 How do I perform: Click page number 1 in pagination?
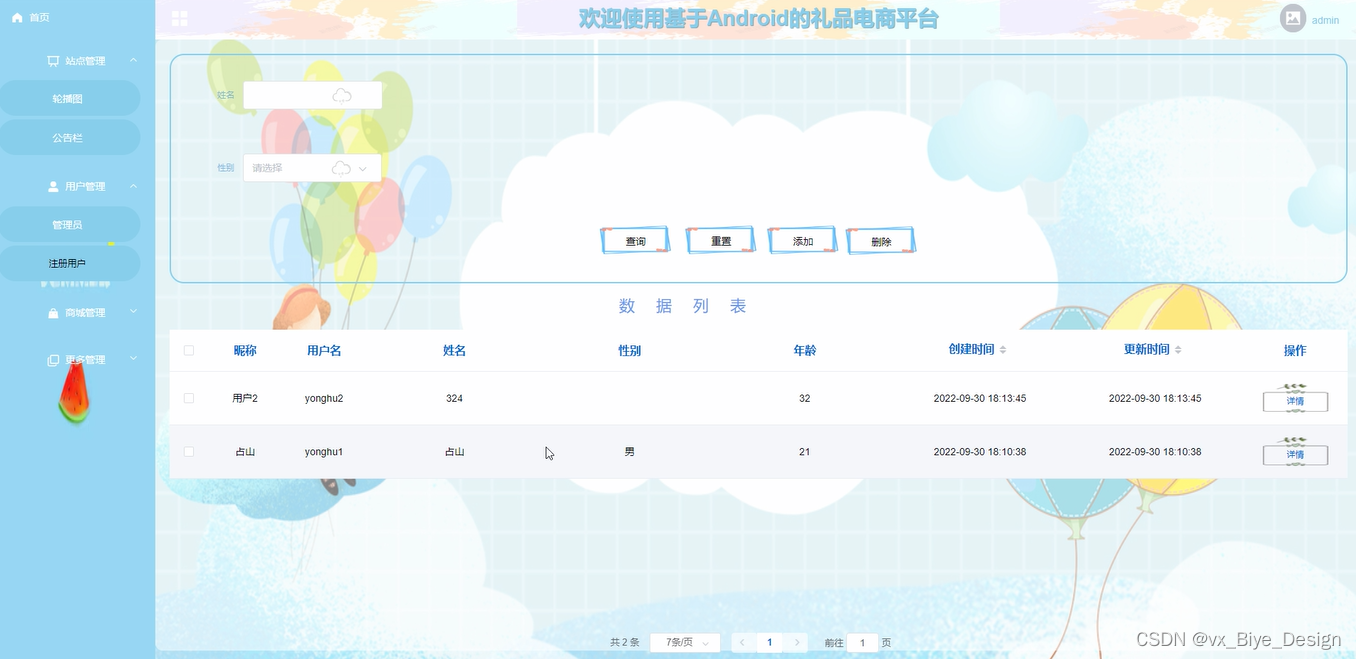coord(769,642)
